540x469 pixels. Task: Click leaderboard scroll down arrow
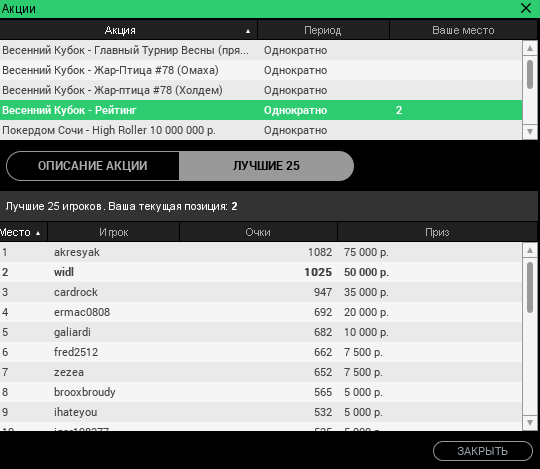tap(530, 423)
